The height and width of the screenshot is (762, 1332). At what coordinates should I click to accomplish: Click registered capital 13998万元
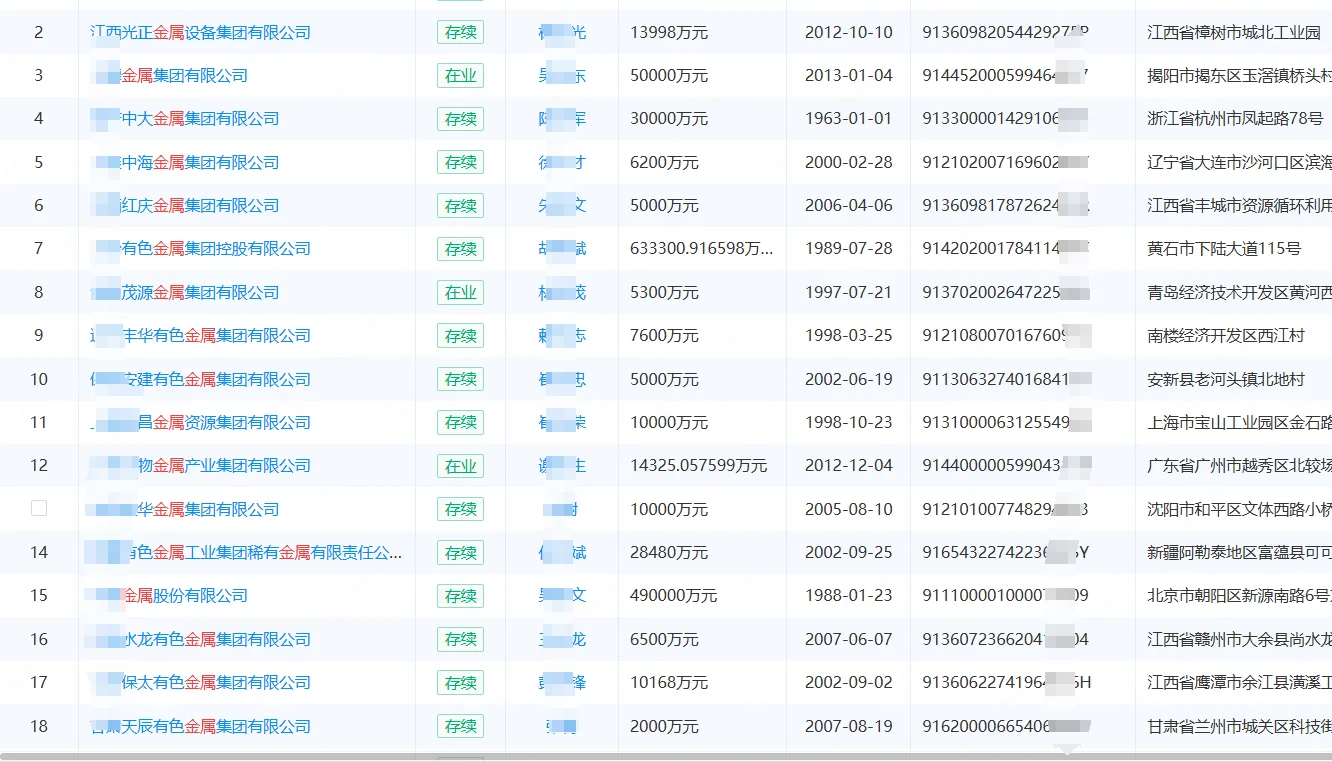tap(669, 32)
